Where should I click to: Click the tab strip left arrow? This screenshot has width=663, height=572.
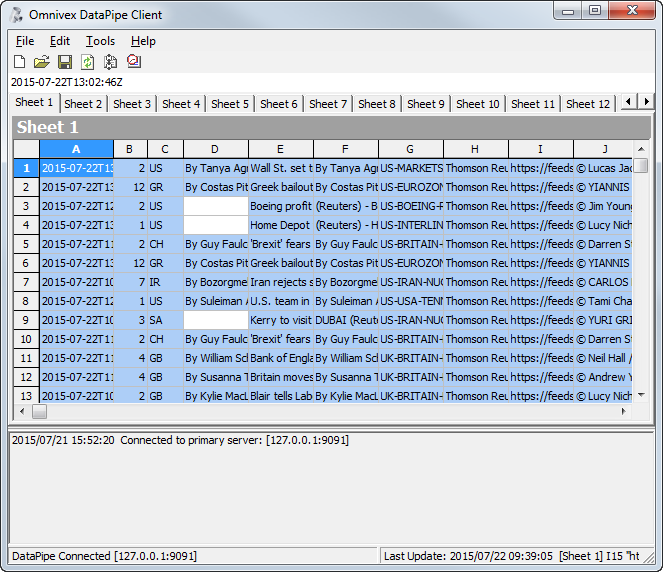tap(629, 102)
